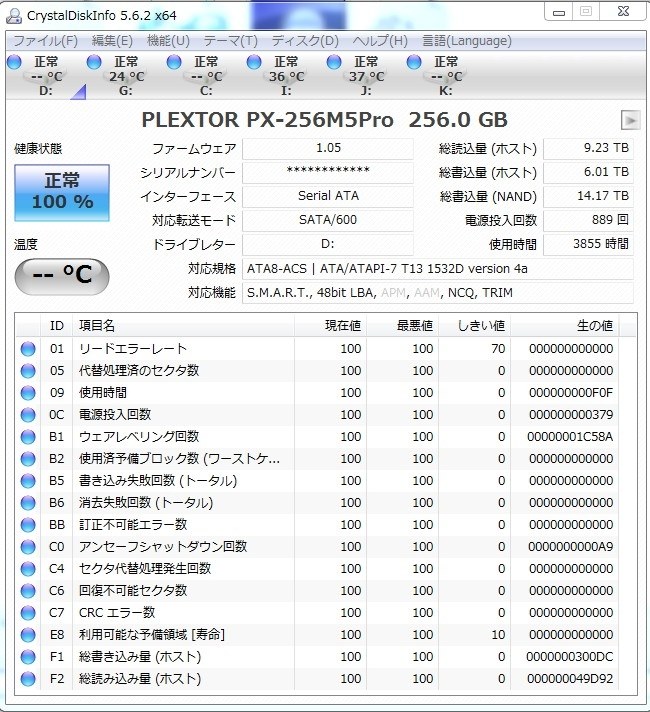Click the S.M.A.R.T. features field
Image resolution: width=650 pixels, height=712 pixels.
[438, 293]
